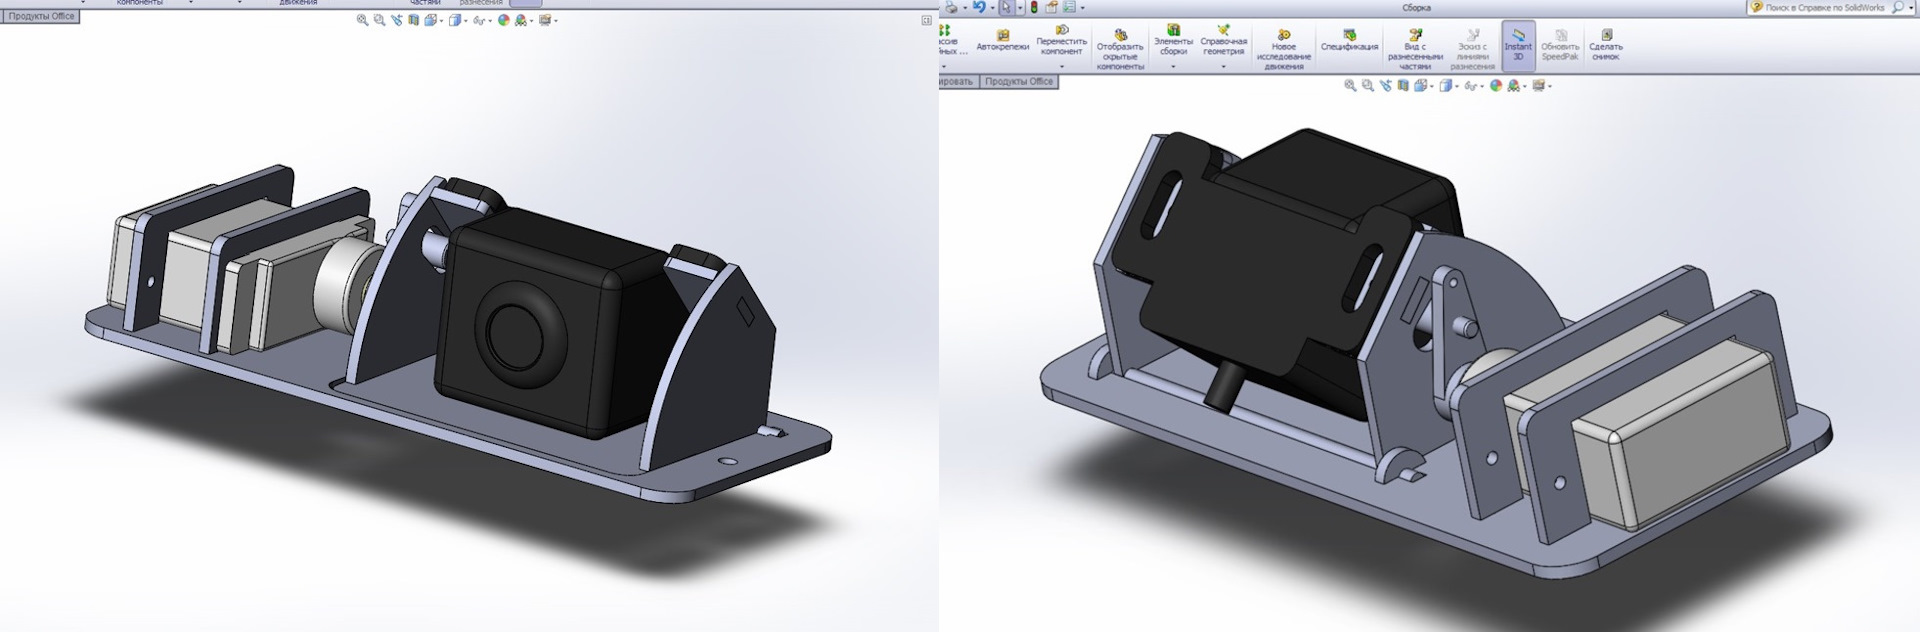Expand Display Style dropdown arrow in right window

(x=1457, y=86)
